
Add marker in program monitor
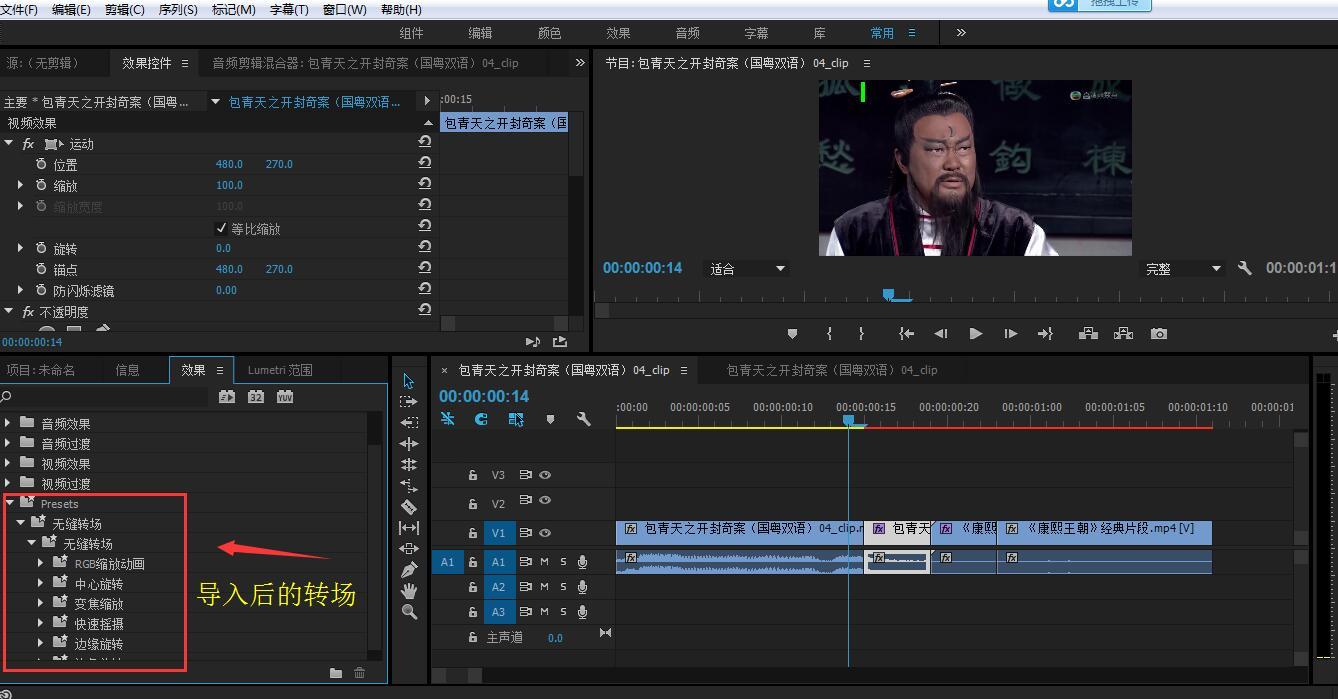point(792,334)
